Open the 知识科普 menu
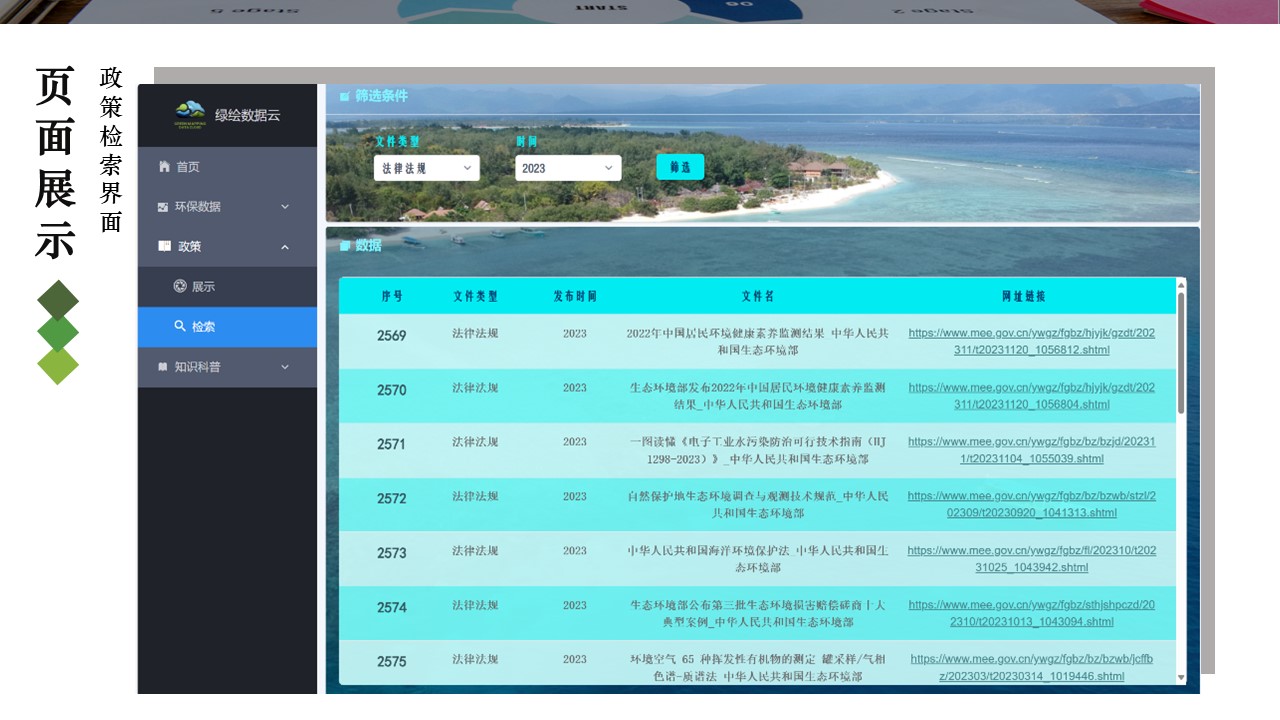 click(x=227, y=367)
